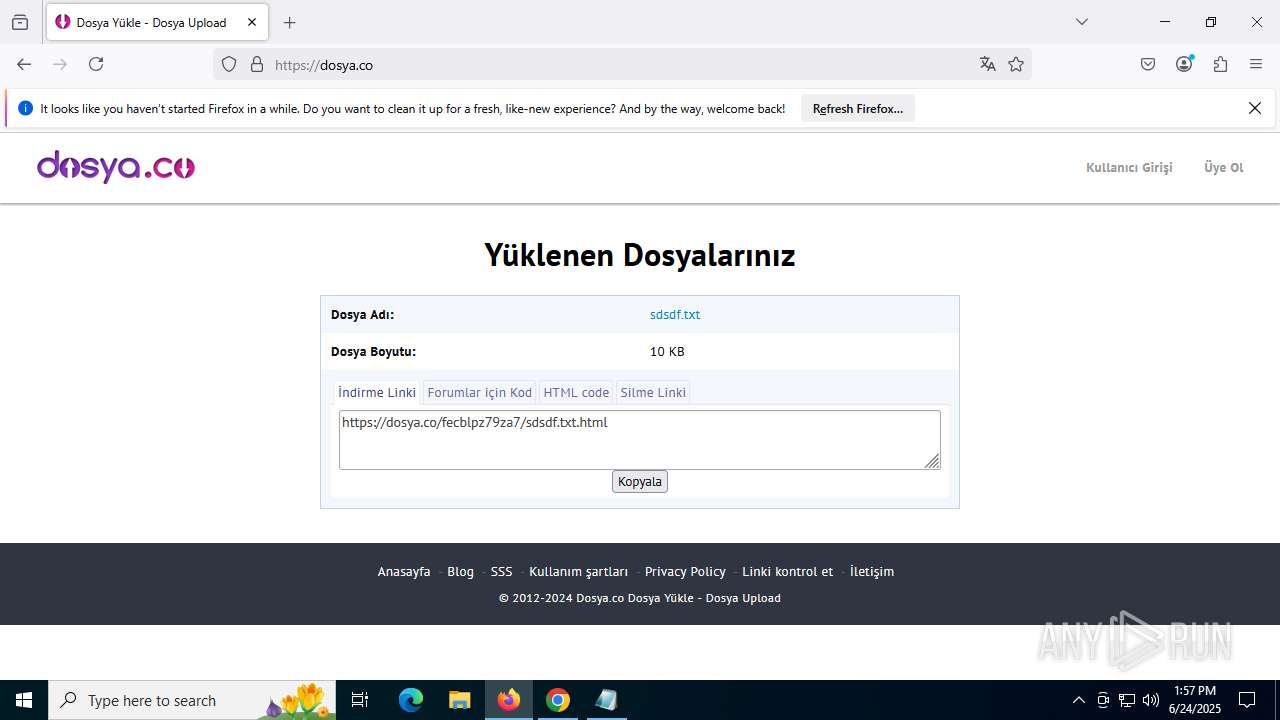The width and height of the screenshot is (1280, 720).
Task: Open the Extensions puzzle icon
Action: pos(1220,64)
